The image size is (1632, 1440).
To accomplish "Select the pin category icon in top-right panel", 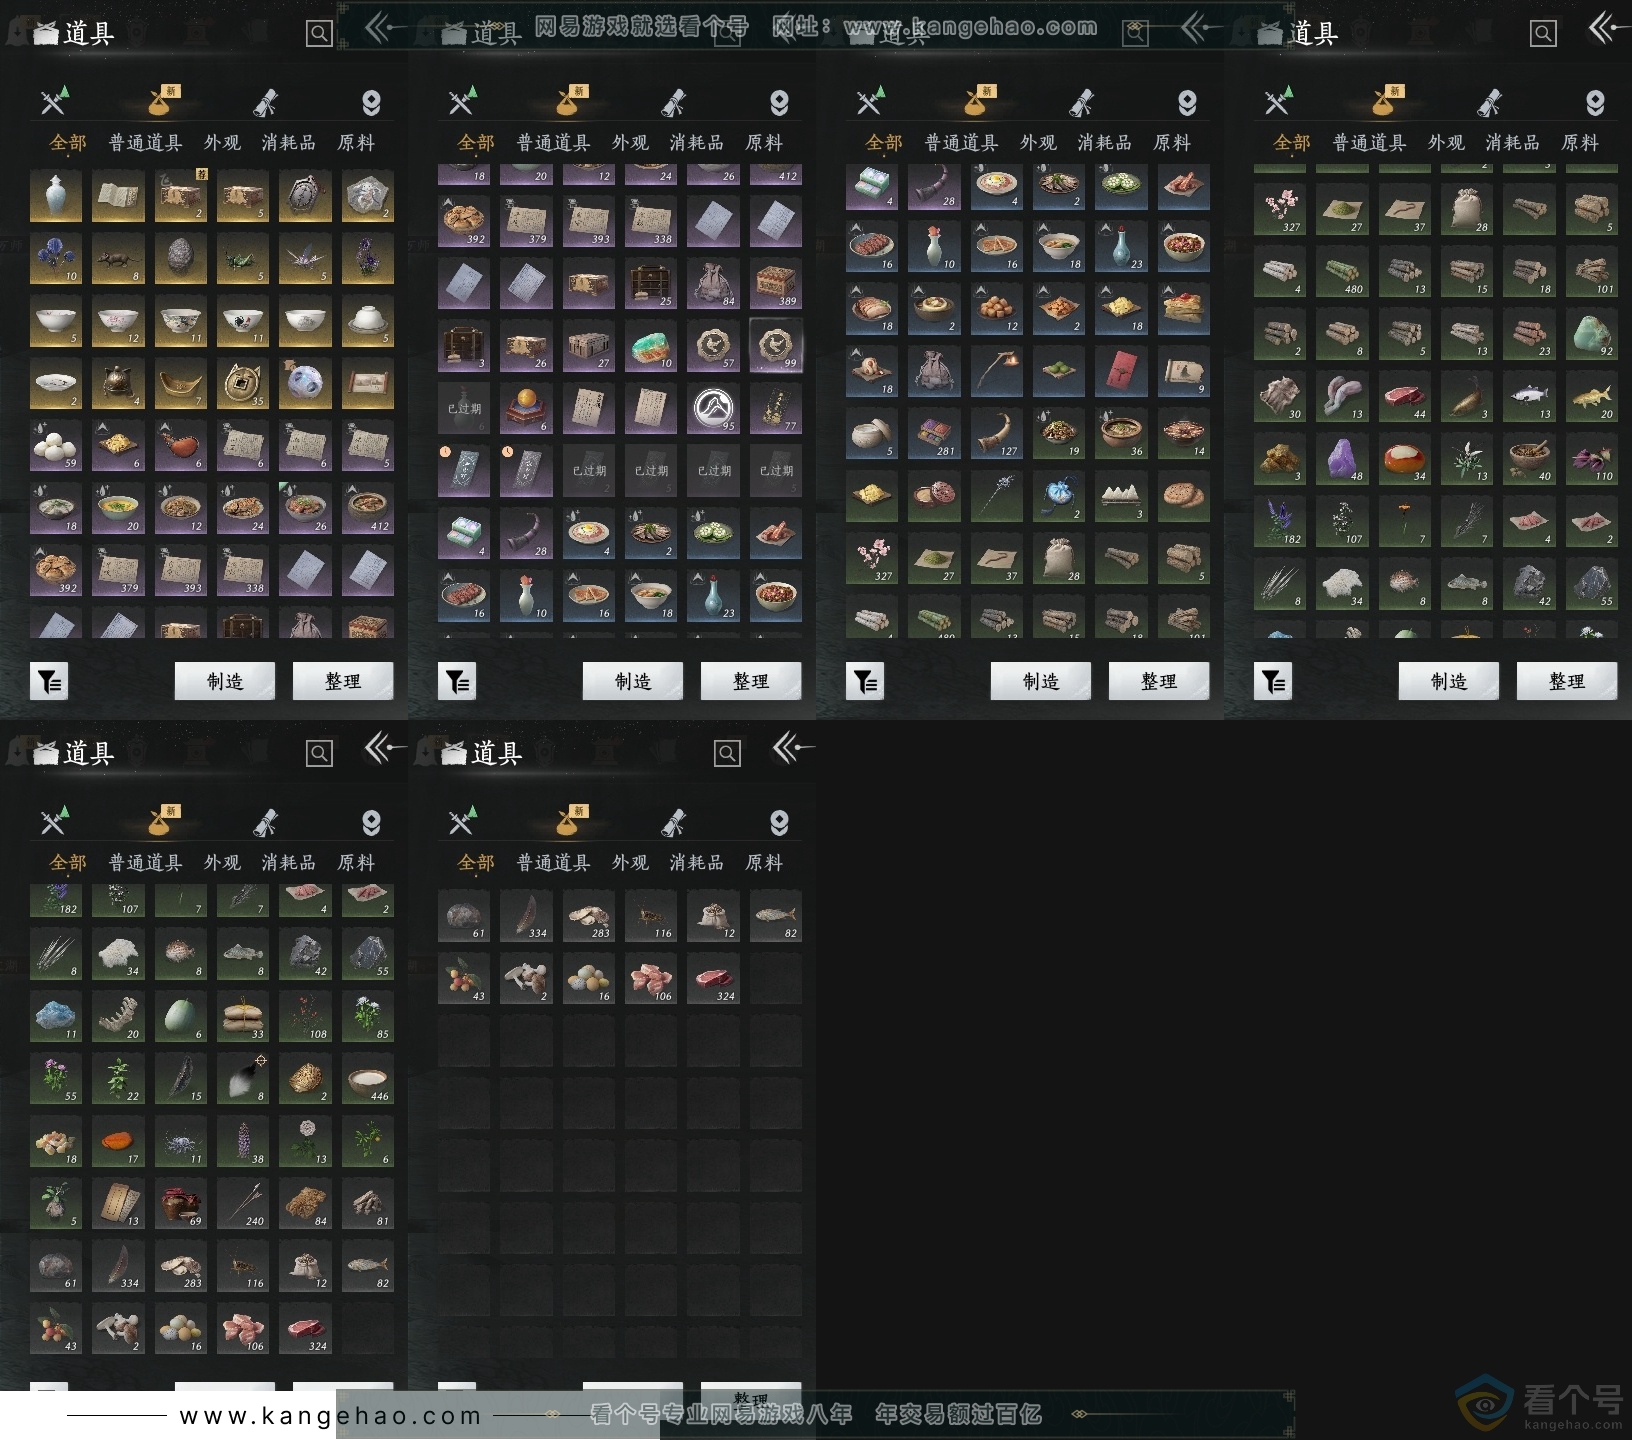I will pos(1595,102).
